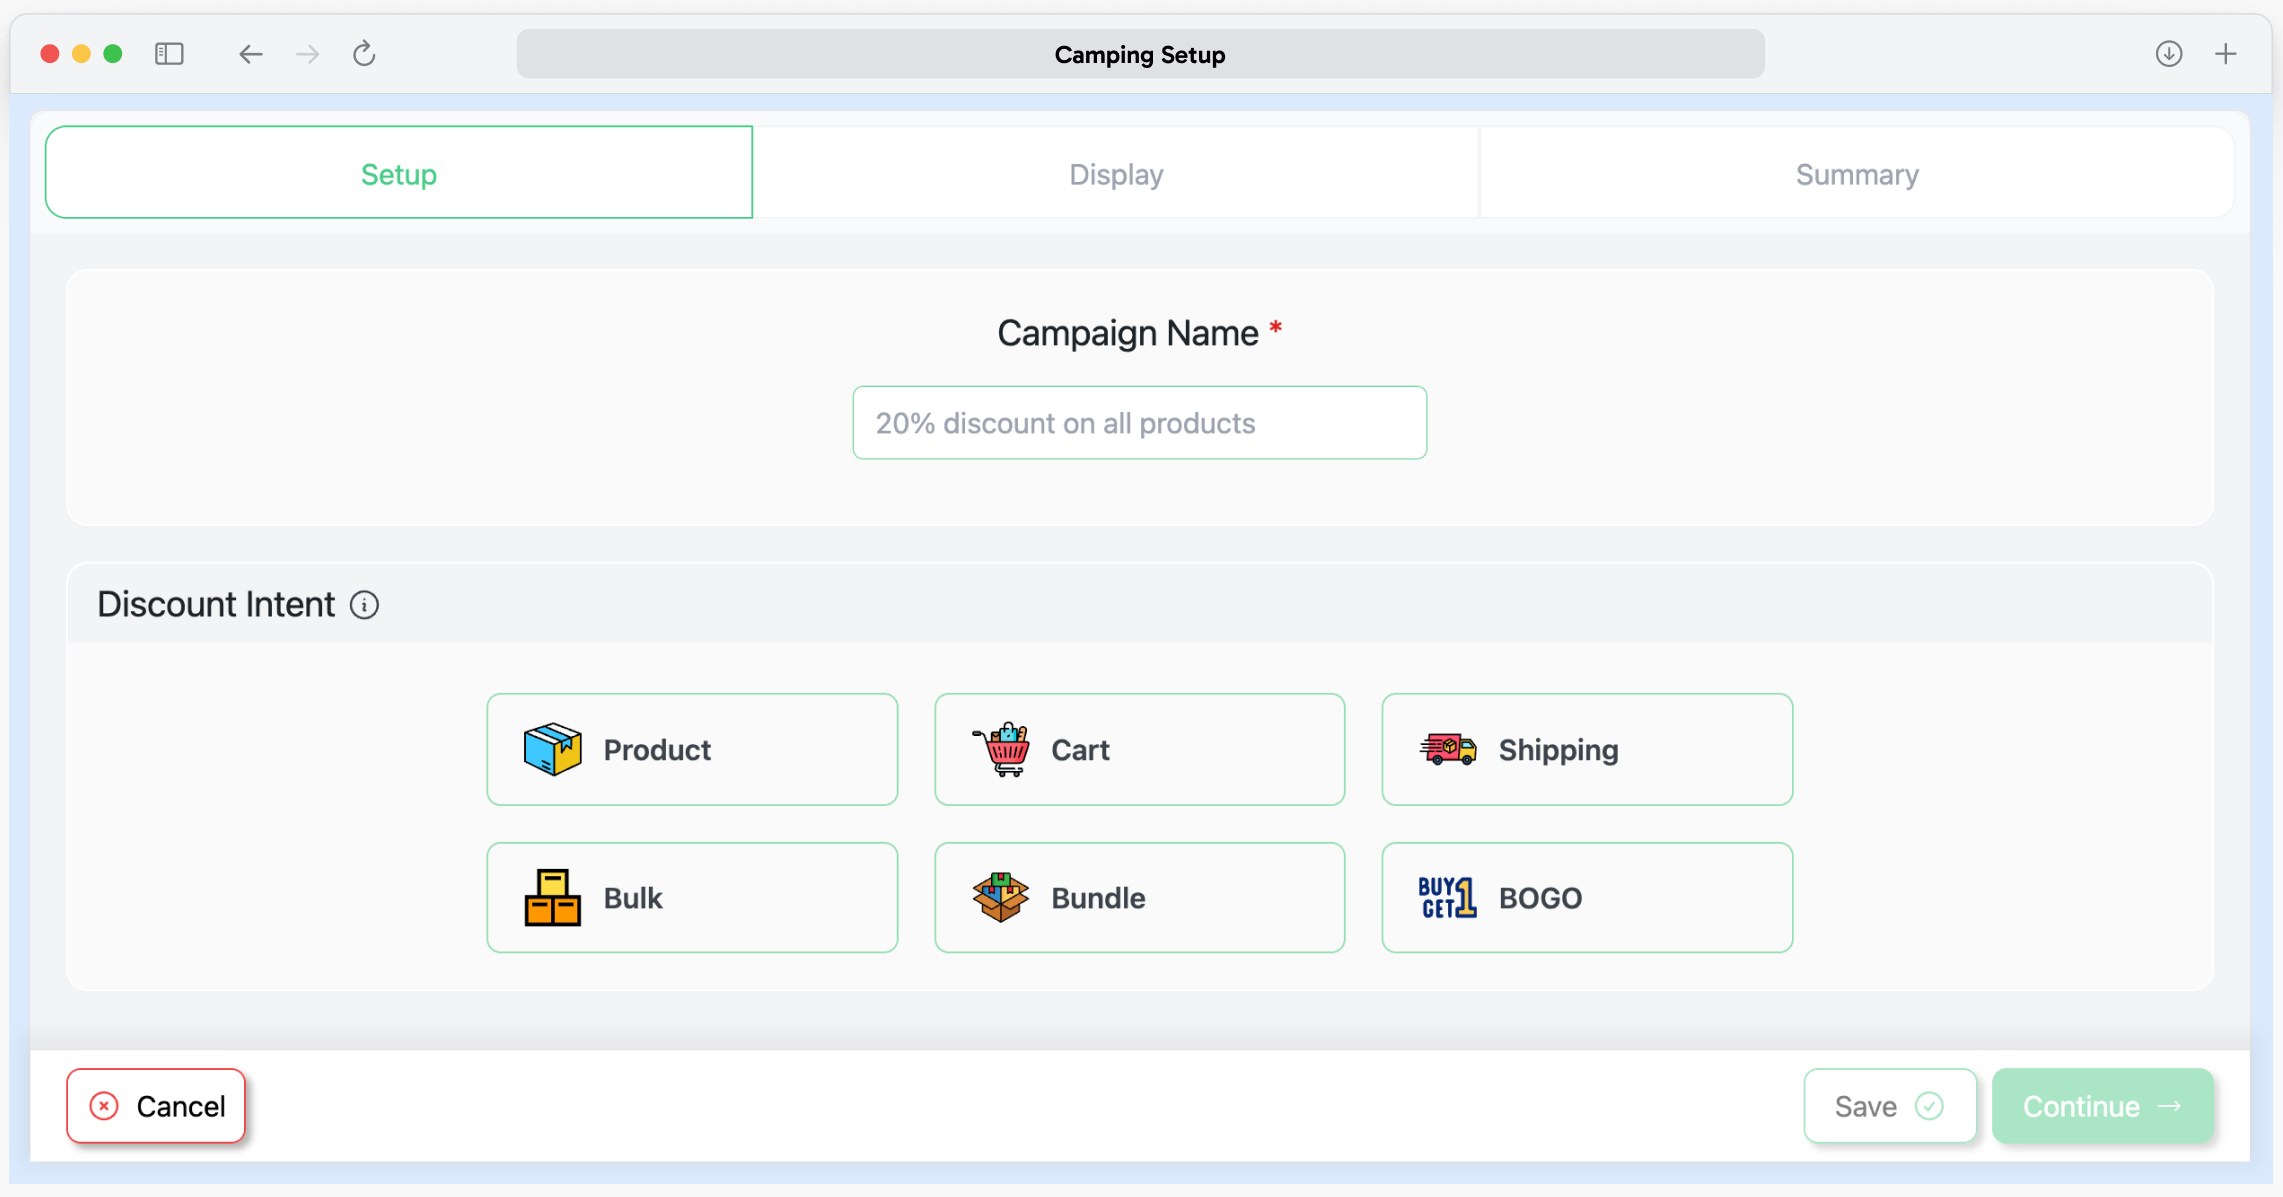Go back to the previous page

point(250,54)
